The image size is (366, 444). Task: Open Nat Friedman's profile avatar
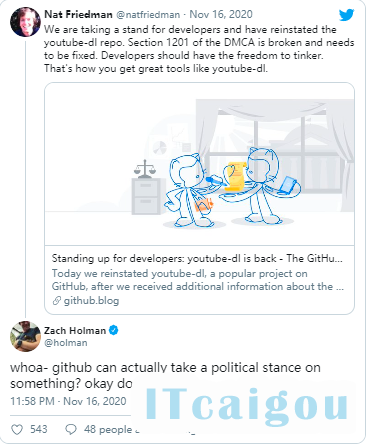coord(25,22)
